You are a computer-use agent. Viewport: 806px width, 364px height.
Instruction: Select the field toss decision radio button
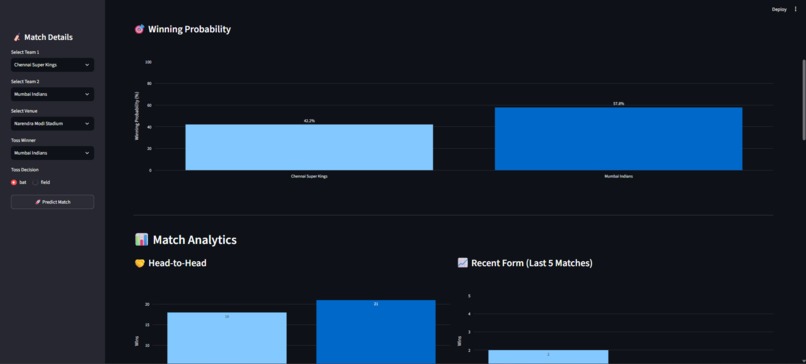pos(35,182)
